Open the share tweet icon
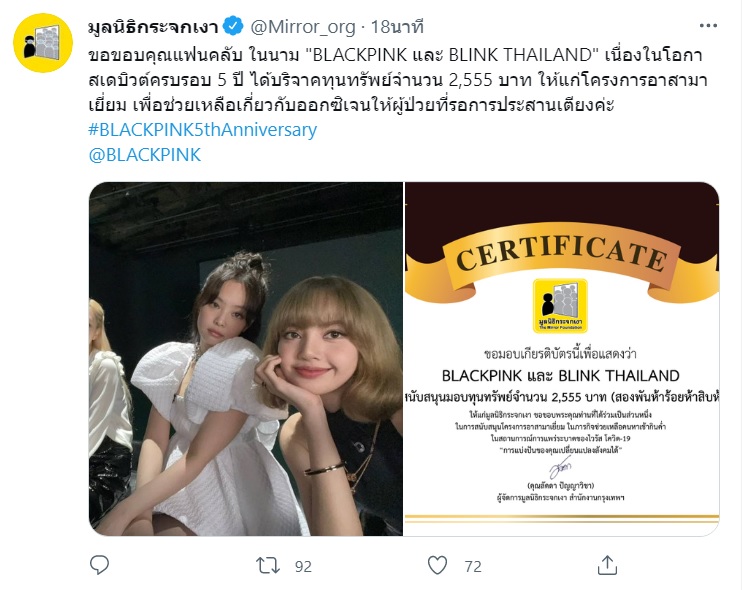This screenshot has width=743, height=590. point(607,565)
